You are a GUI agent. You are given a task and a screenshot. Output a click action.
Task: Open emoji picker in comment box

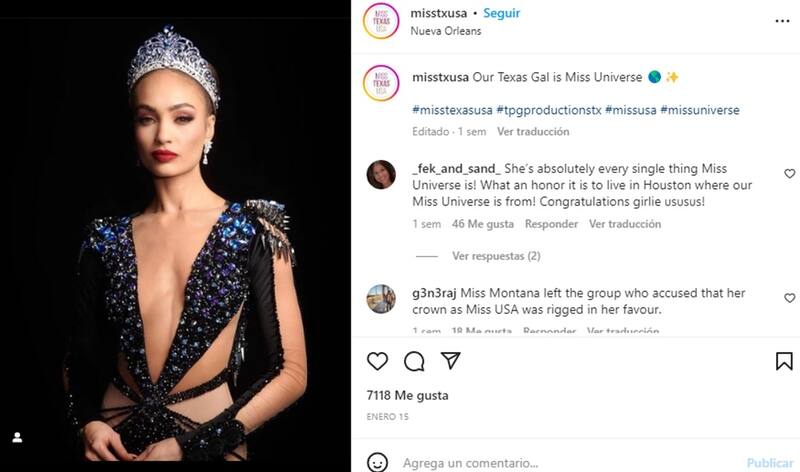coord(377,463)
